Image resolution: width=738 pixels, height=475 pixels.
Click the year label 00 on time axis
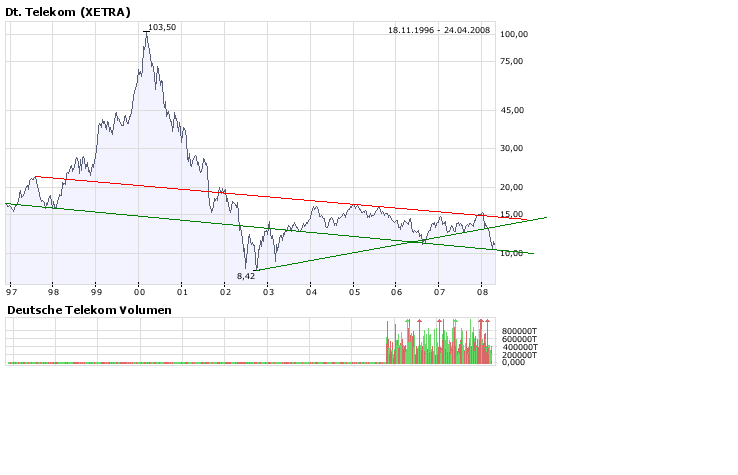[x=139, y=292]
